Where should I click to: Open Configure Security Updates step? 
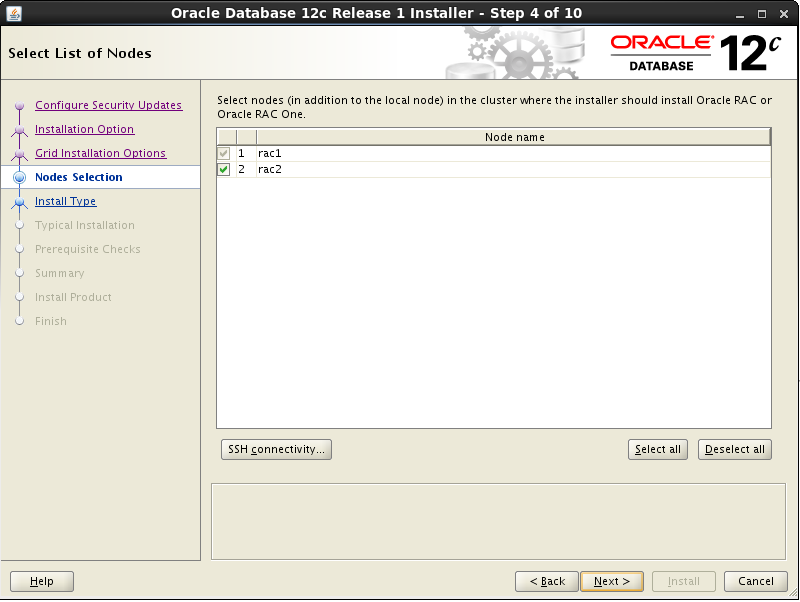pos(109,105)
